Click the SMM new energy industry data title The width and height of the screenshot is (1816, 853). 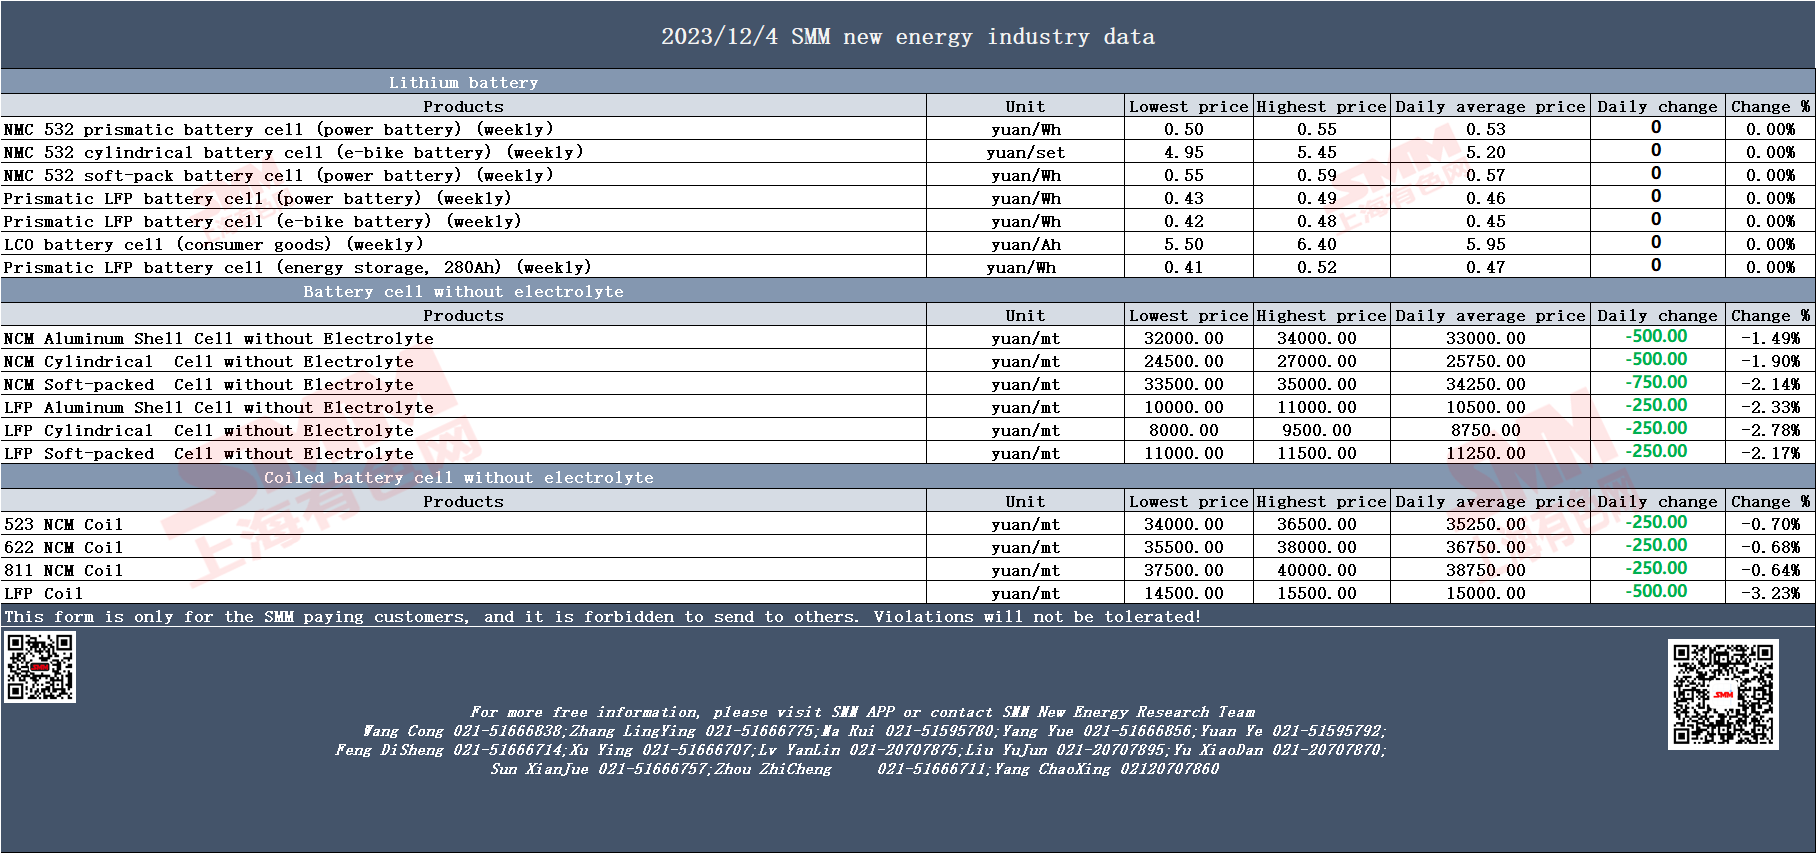[x=907, y=37]
